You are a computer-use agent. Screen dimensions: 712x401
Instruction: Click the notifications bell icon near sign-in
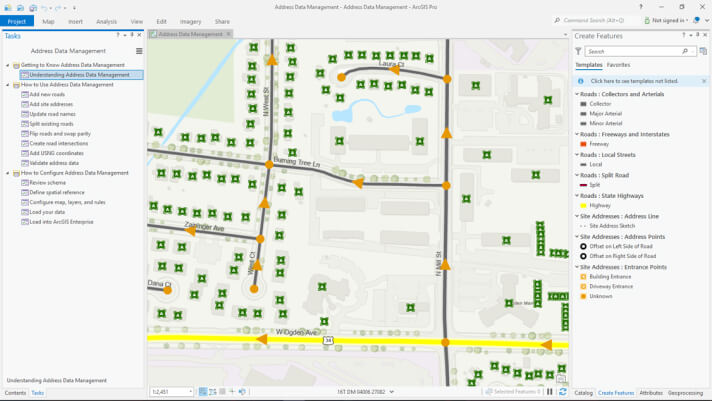[x=697, y=20]
